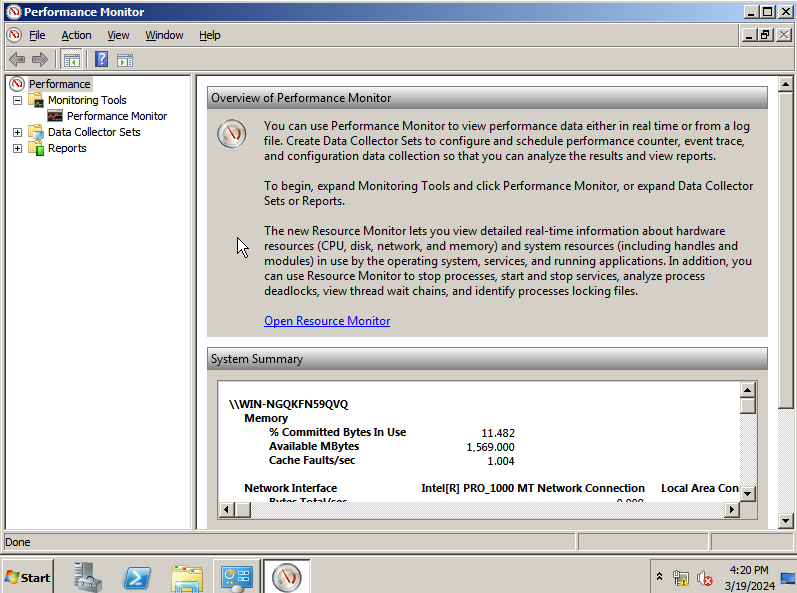The image size is (797, 593).
Task: Click the Start button
Action: coord(27,577)
